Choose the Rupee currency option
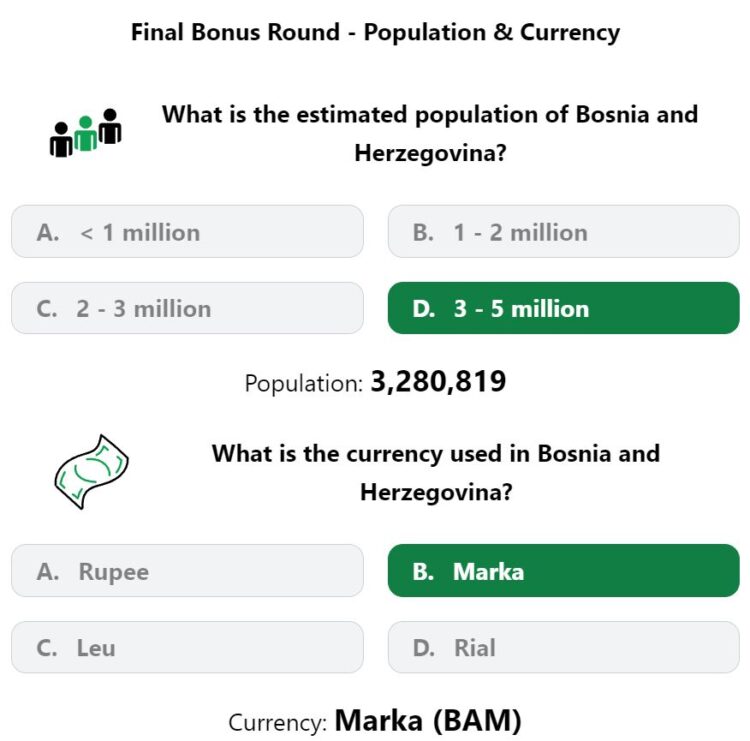The height and width of the screenshot is (741, 750). (x=187, y=570)
